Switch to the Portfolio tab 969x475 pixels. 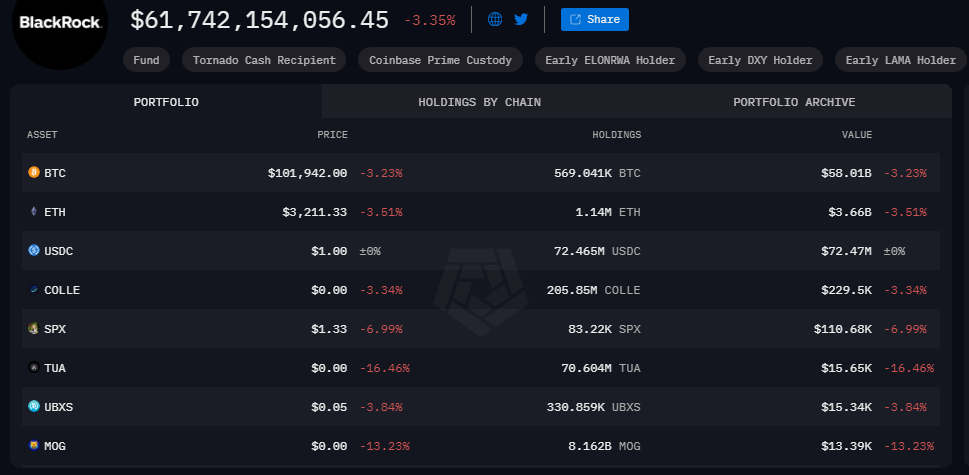click(x=166, y=102)
